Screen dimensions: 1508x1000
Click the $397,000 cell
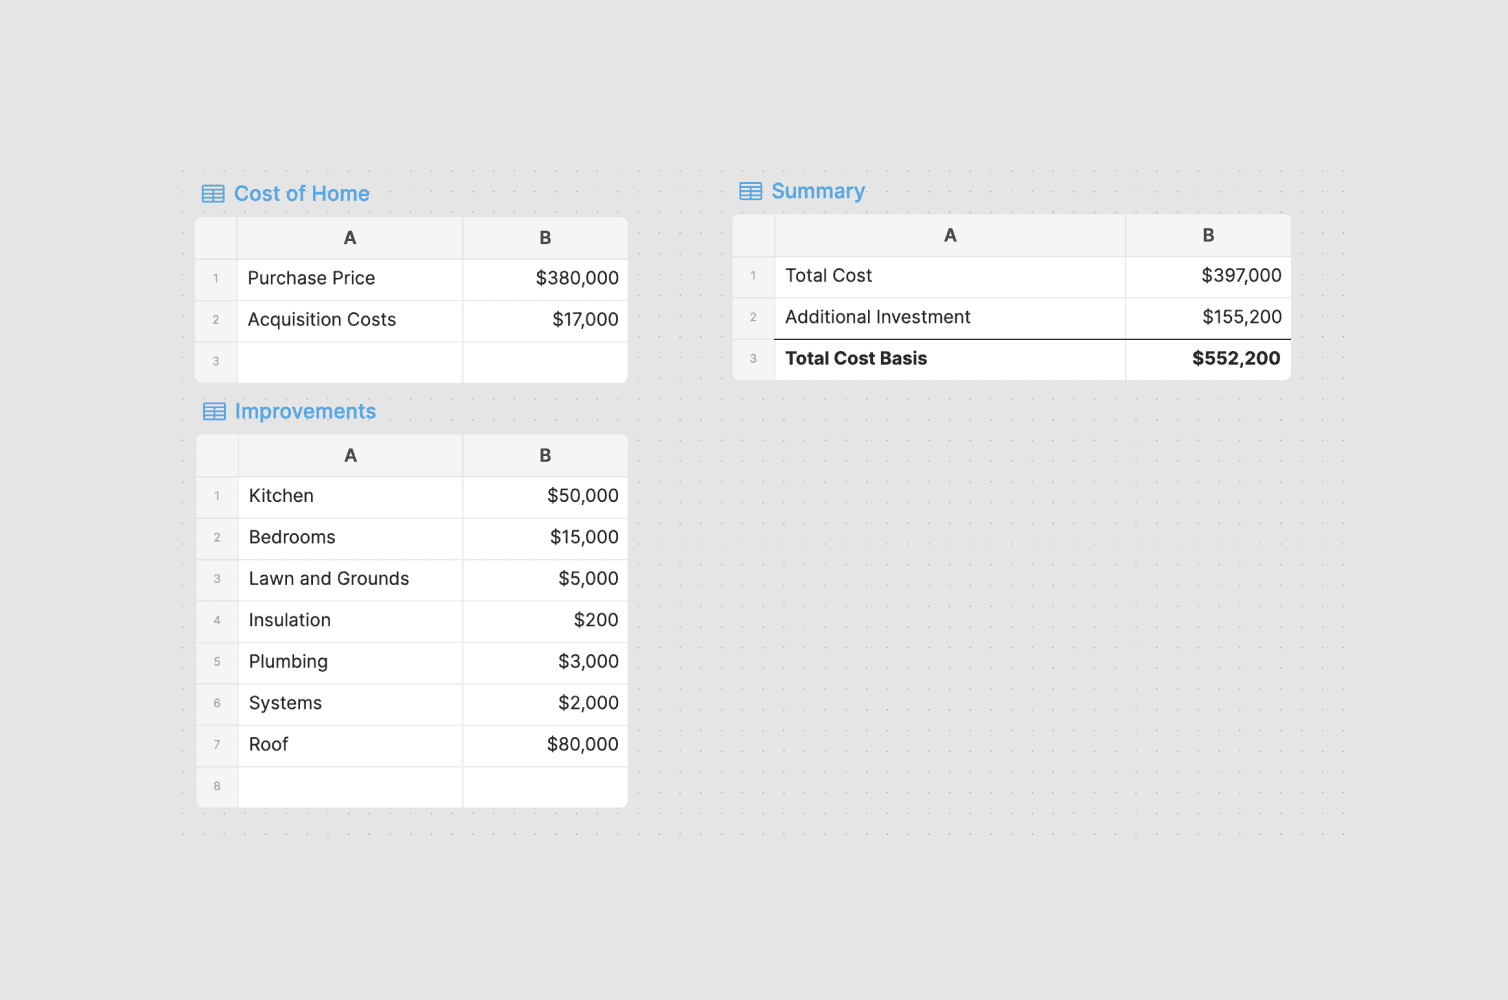click(x=1208, y=277)
